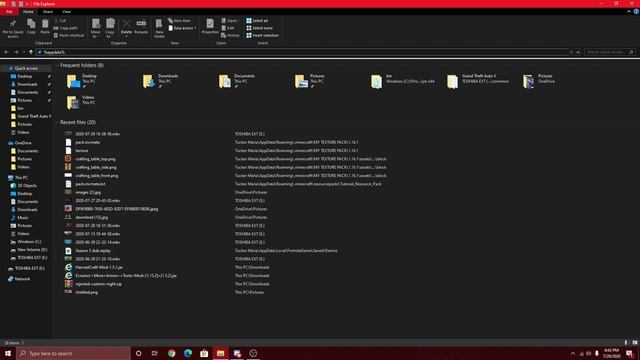
Task: Click the address bar path field
Action: pyautogui.click(x=302, y=52)
